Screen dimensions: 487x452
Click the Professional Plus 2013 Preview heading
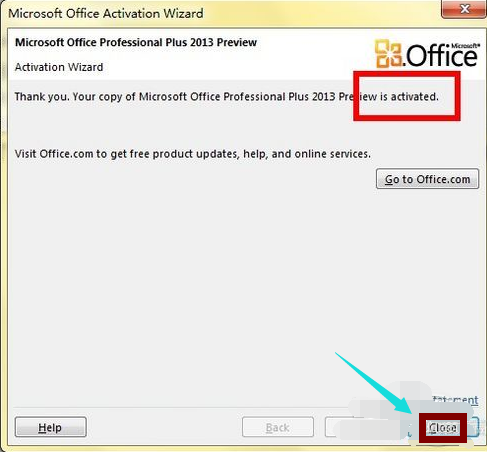pyautogui.click(x=136, y=42)
